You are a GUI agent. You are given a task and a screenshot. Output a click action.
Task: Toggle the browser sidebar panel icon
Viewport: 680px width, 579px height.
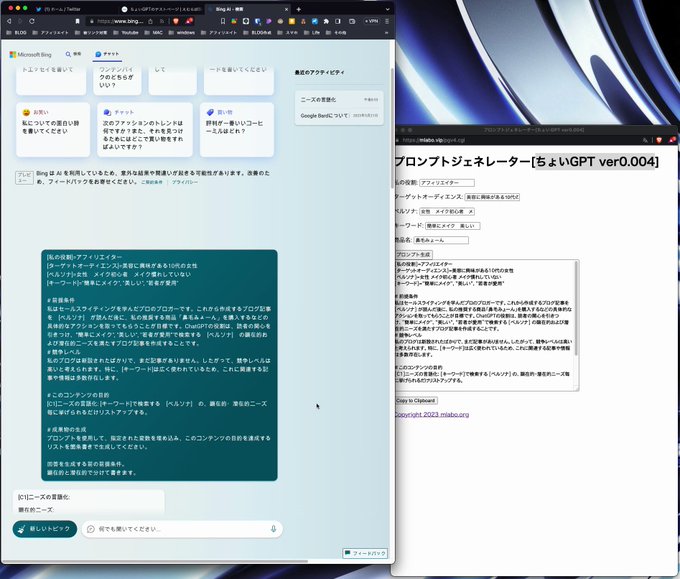(338, 21)
